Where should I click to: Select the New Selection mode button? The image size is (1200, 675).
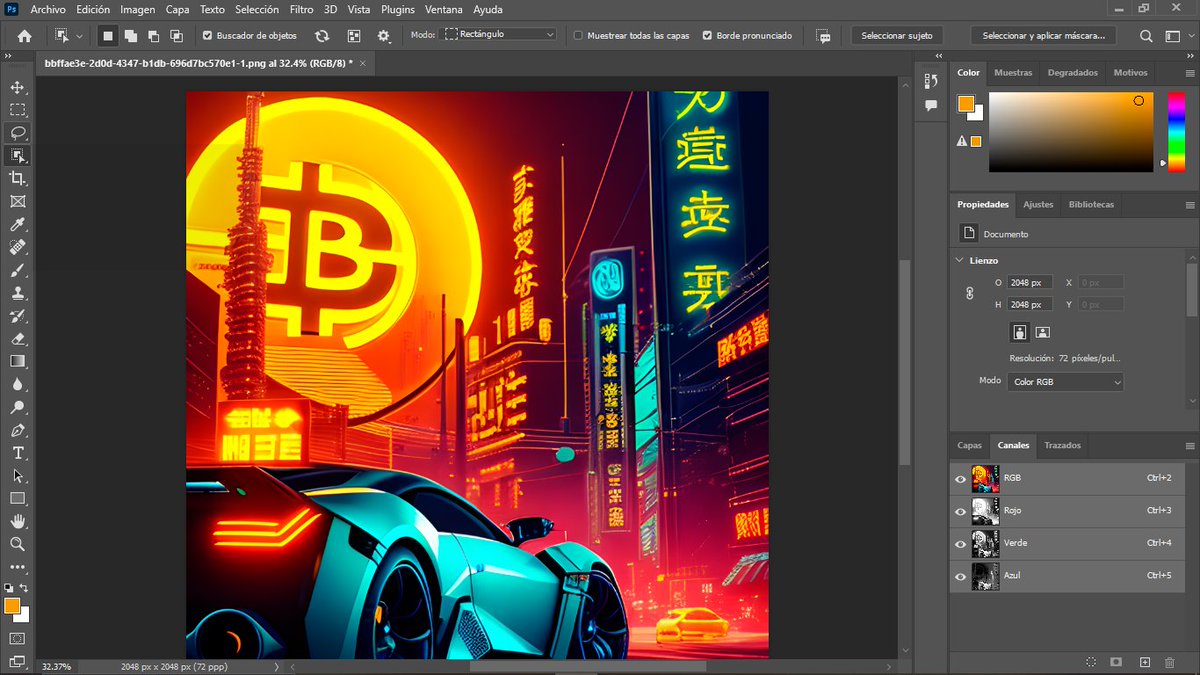coord(108,35)
